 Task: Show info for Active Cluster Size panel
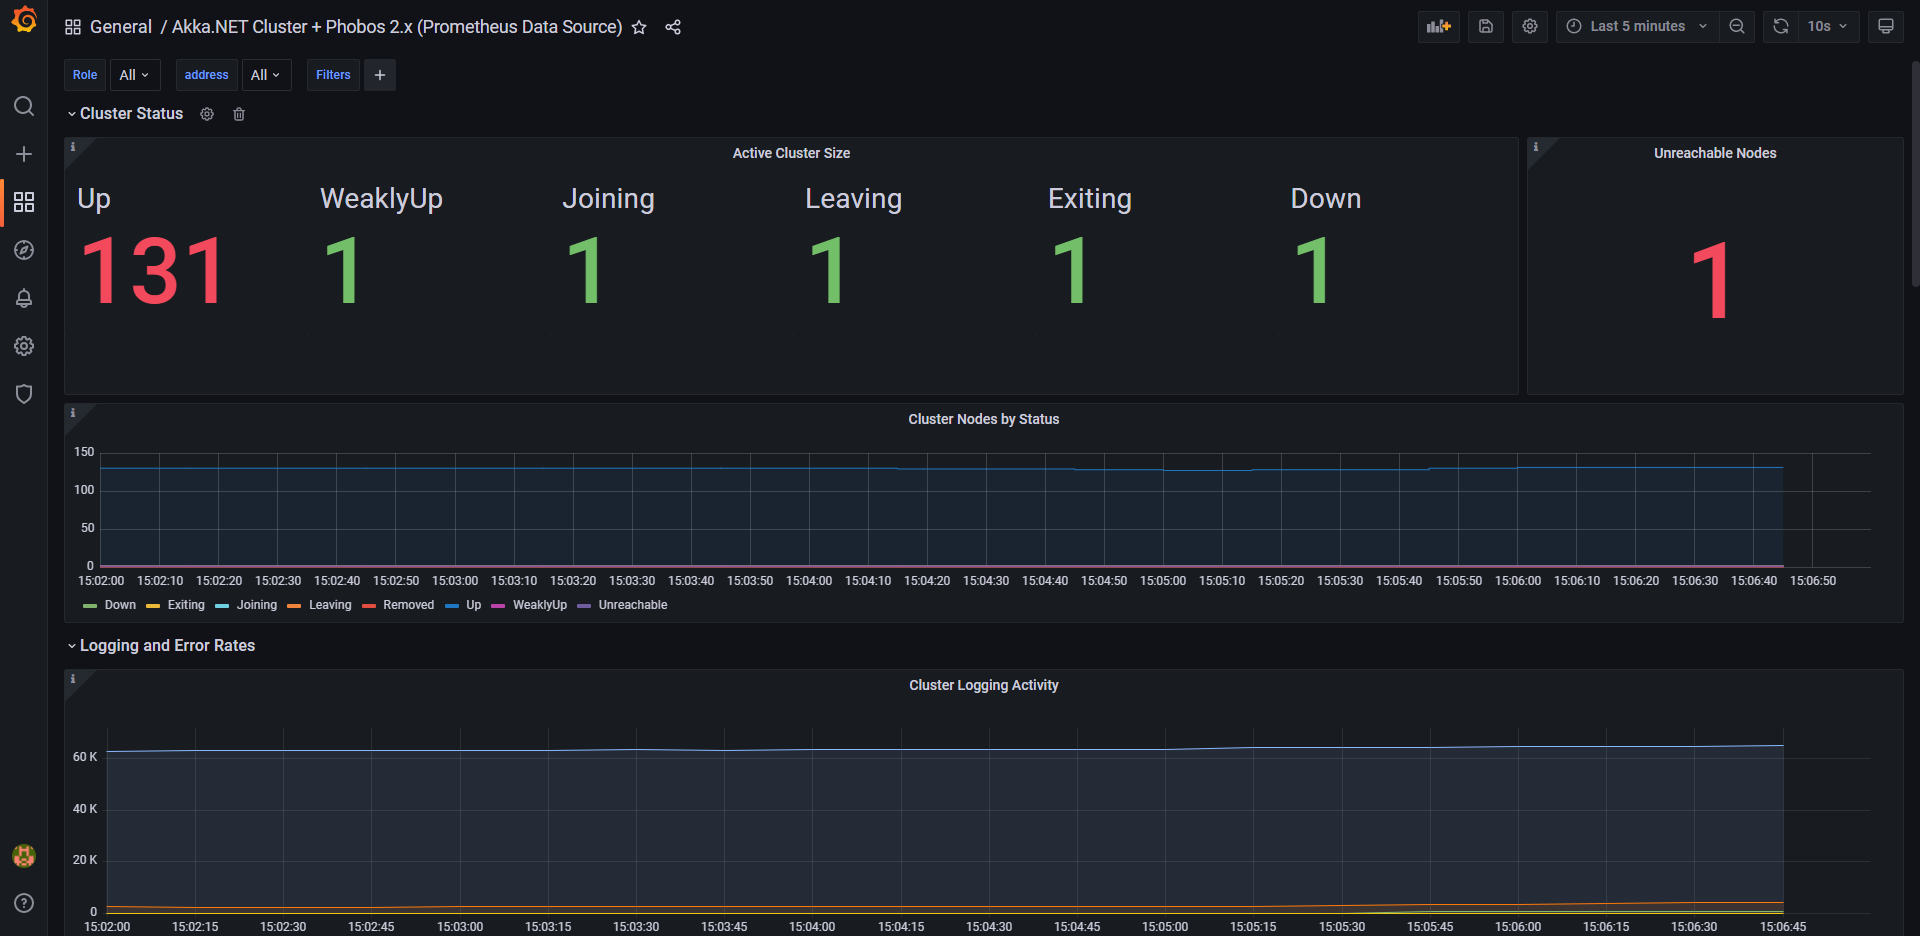pos(73,147)
